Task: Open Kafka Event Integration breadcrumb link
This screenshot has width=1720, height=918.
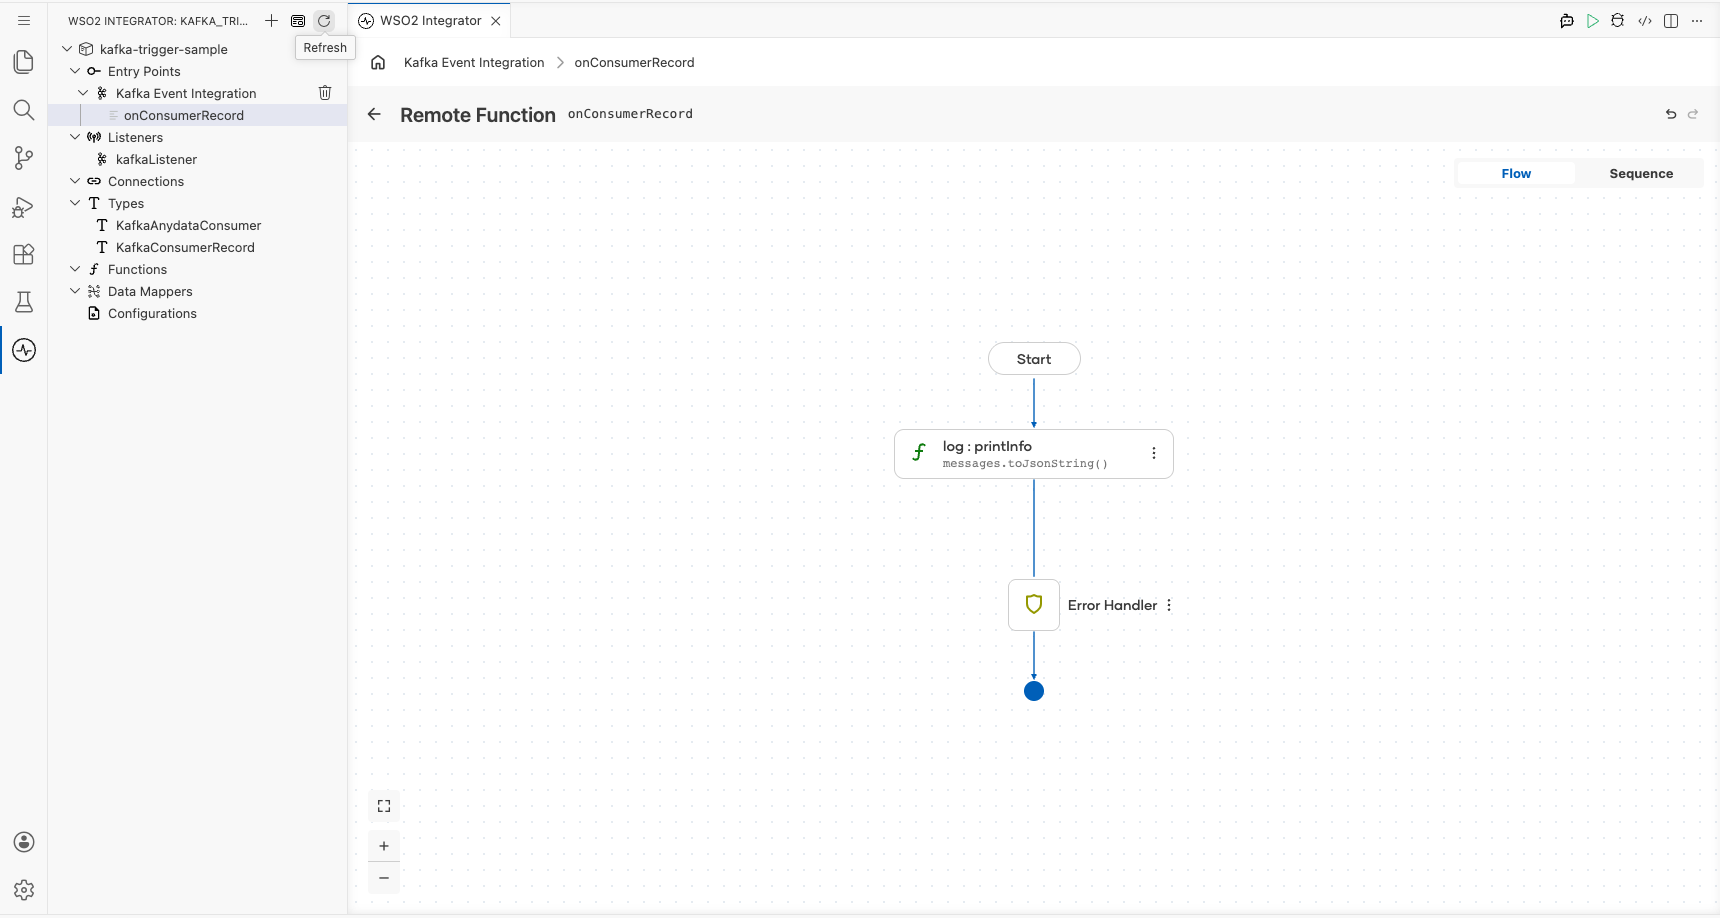Action: coord(474,62)
